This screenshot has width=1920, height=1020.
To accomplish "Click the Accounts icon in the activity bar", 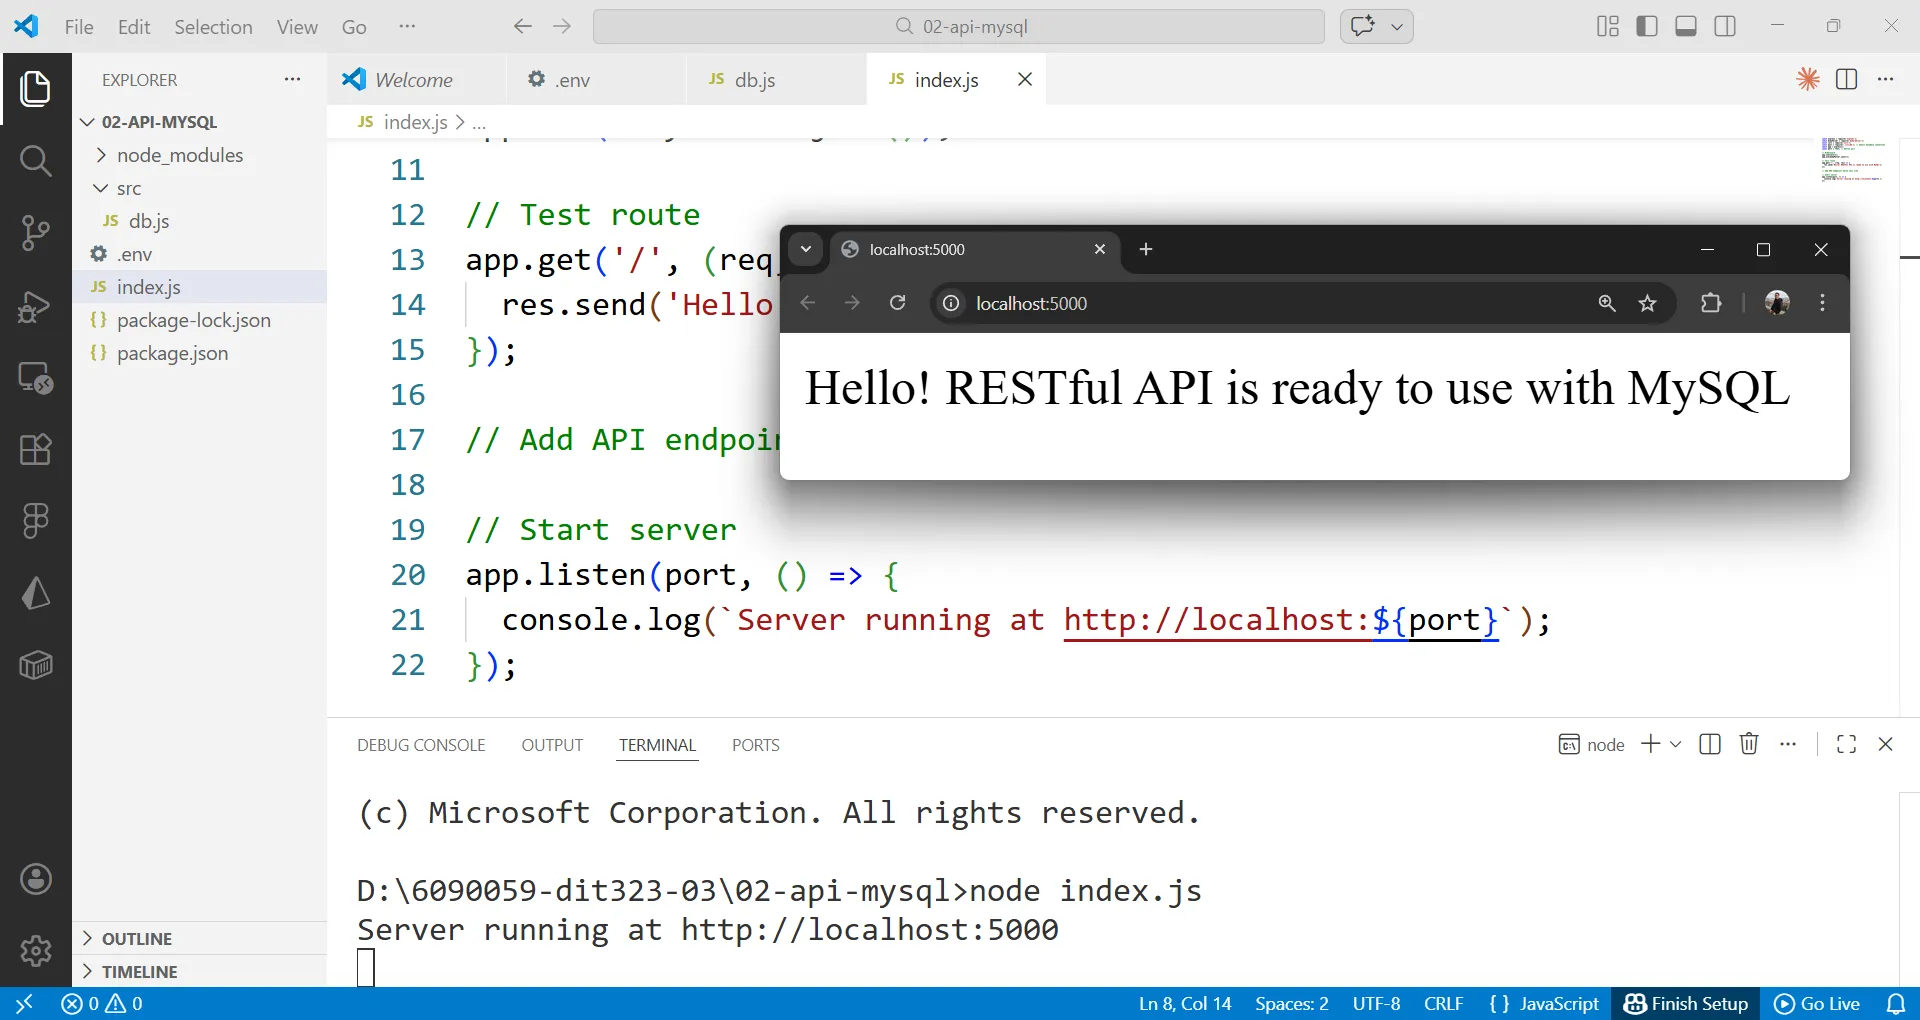I will (x=36, y=879).
